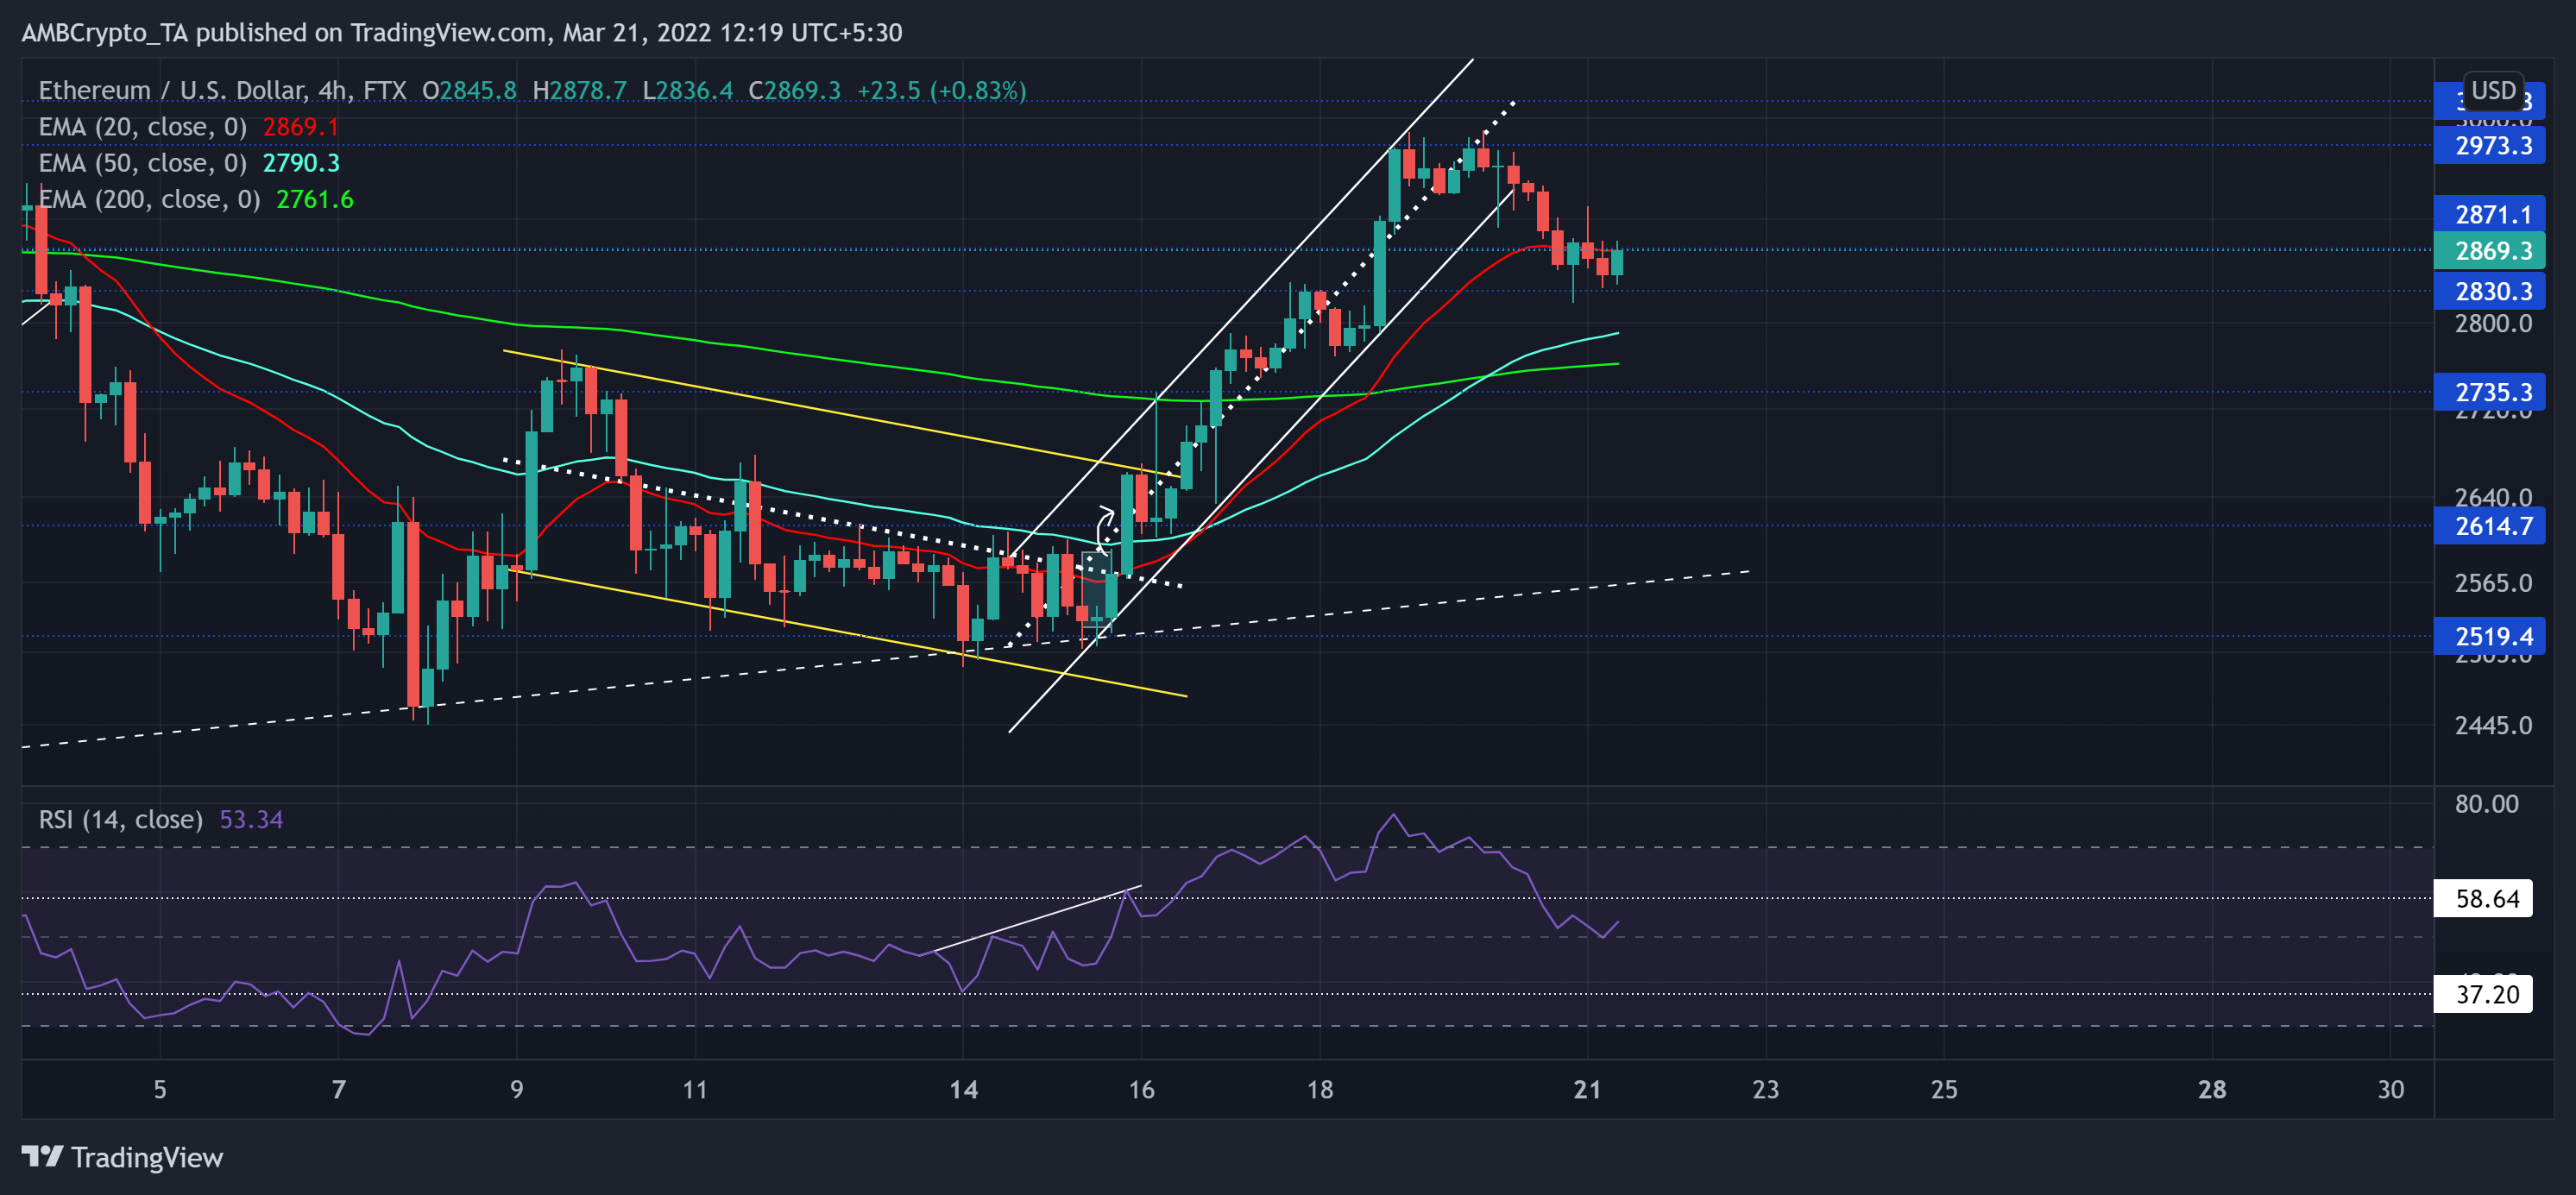Viewport: 2576px width, 1195px height.
Task: Click the TradingView logo at bottom left
Action: click(x=122, y=1157)
